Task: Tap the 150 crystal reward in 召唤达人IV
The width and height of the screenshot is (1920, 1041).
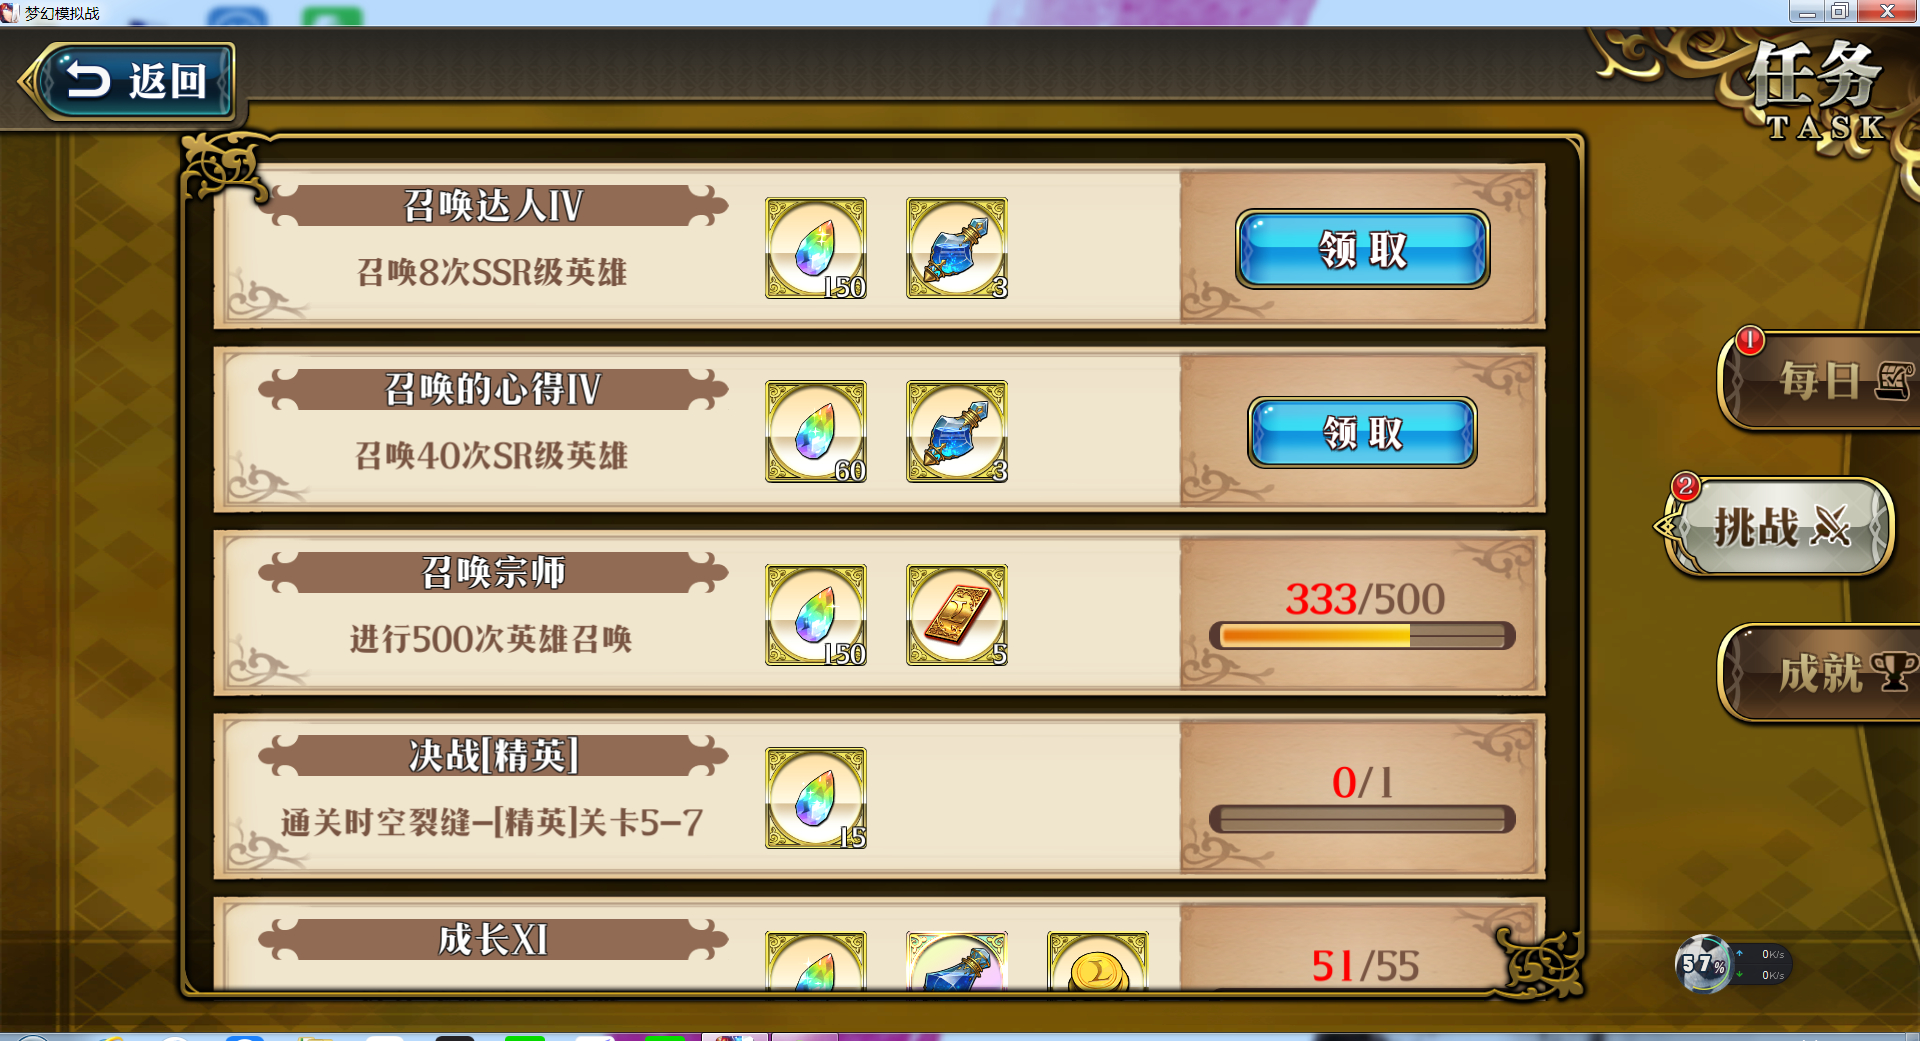Action: tap(816, 248)
